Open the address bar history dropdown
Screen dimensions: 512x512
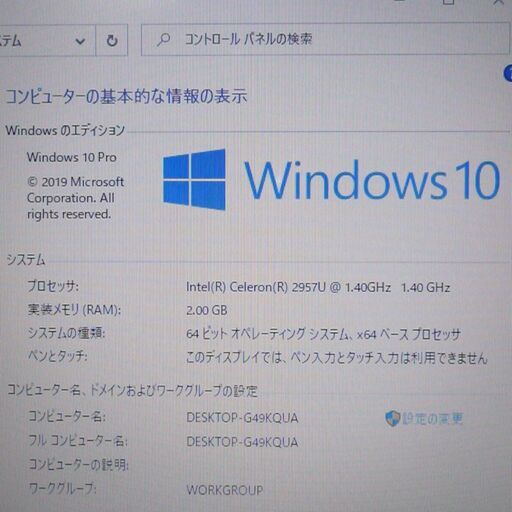(x=80, y=41)
